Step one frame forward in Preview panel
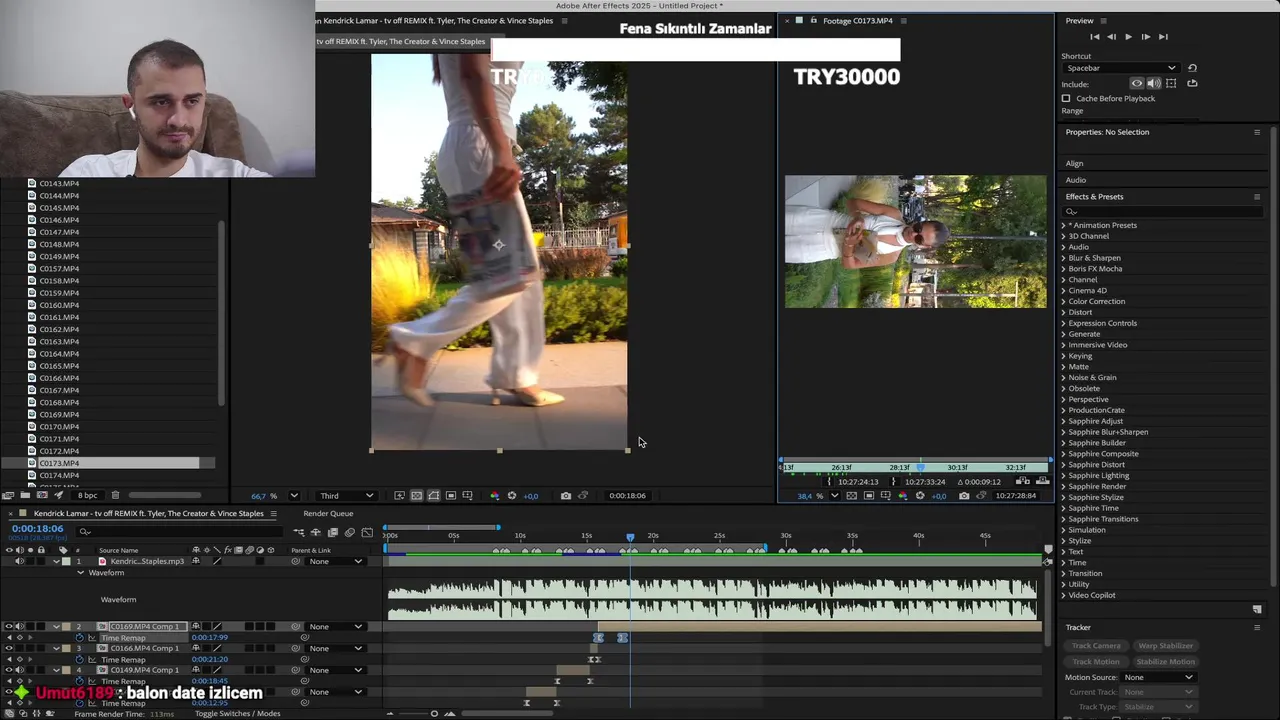 point(1145,37)
